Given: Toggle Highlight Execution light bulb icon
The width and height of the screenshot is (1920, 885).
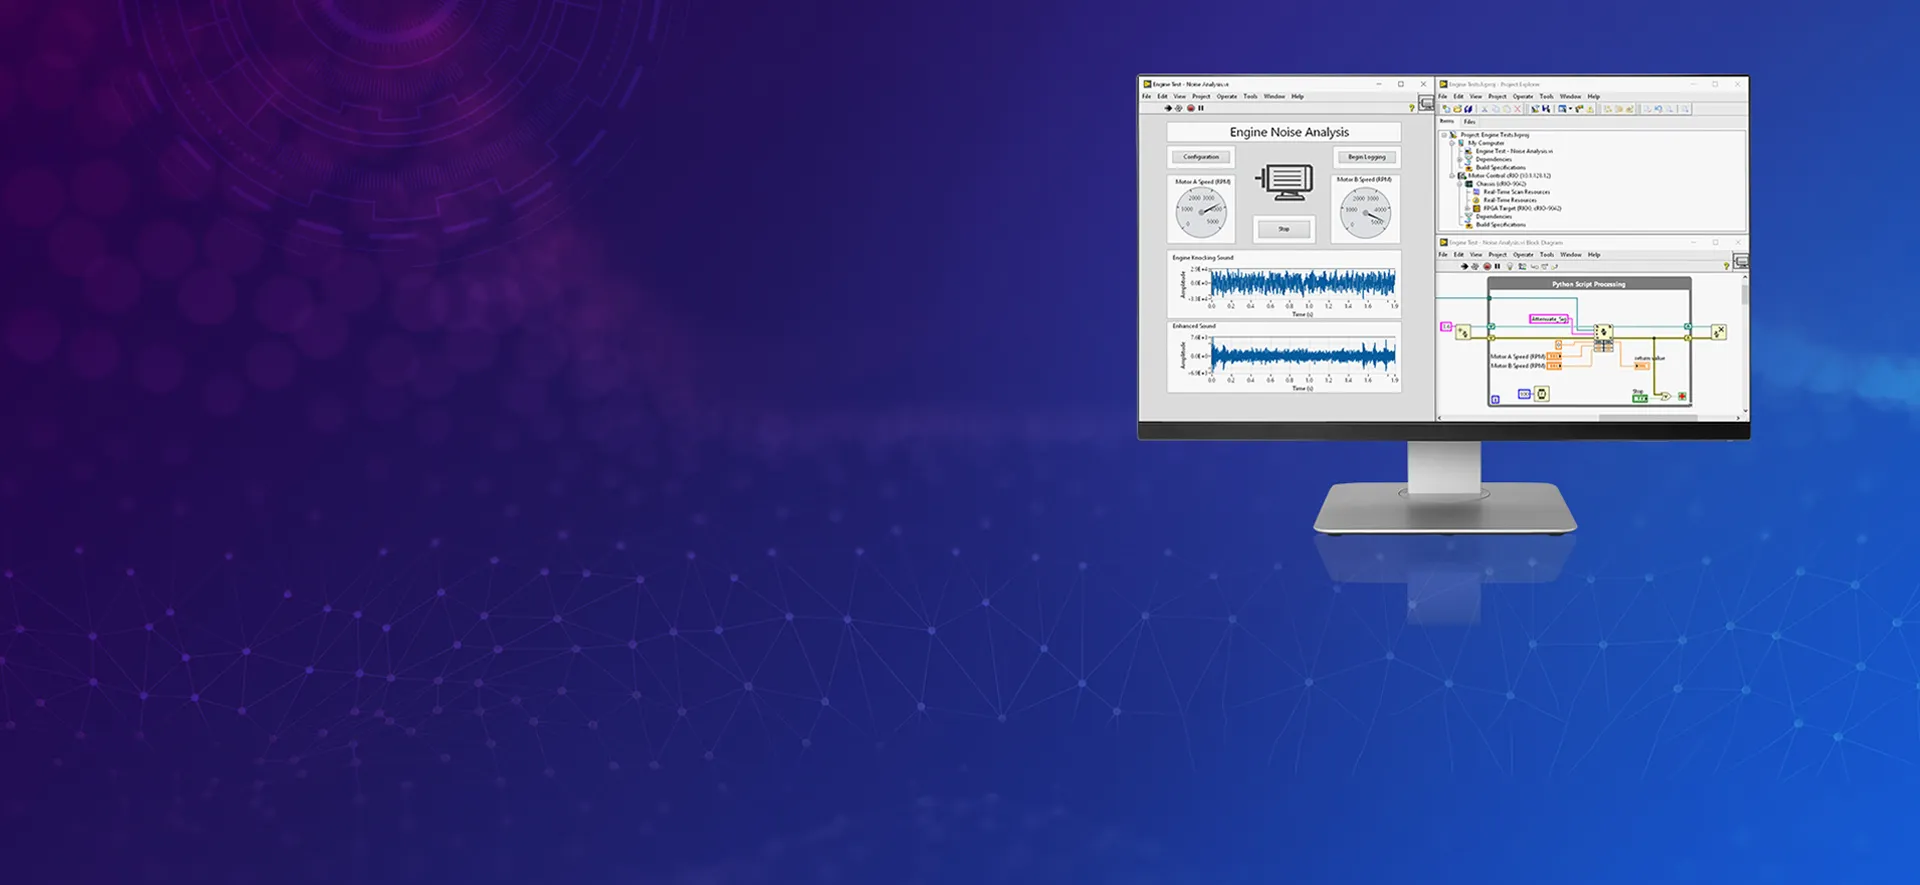Looking at the screenshot, I should tap(1510, 267).
